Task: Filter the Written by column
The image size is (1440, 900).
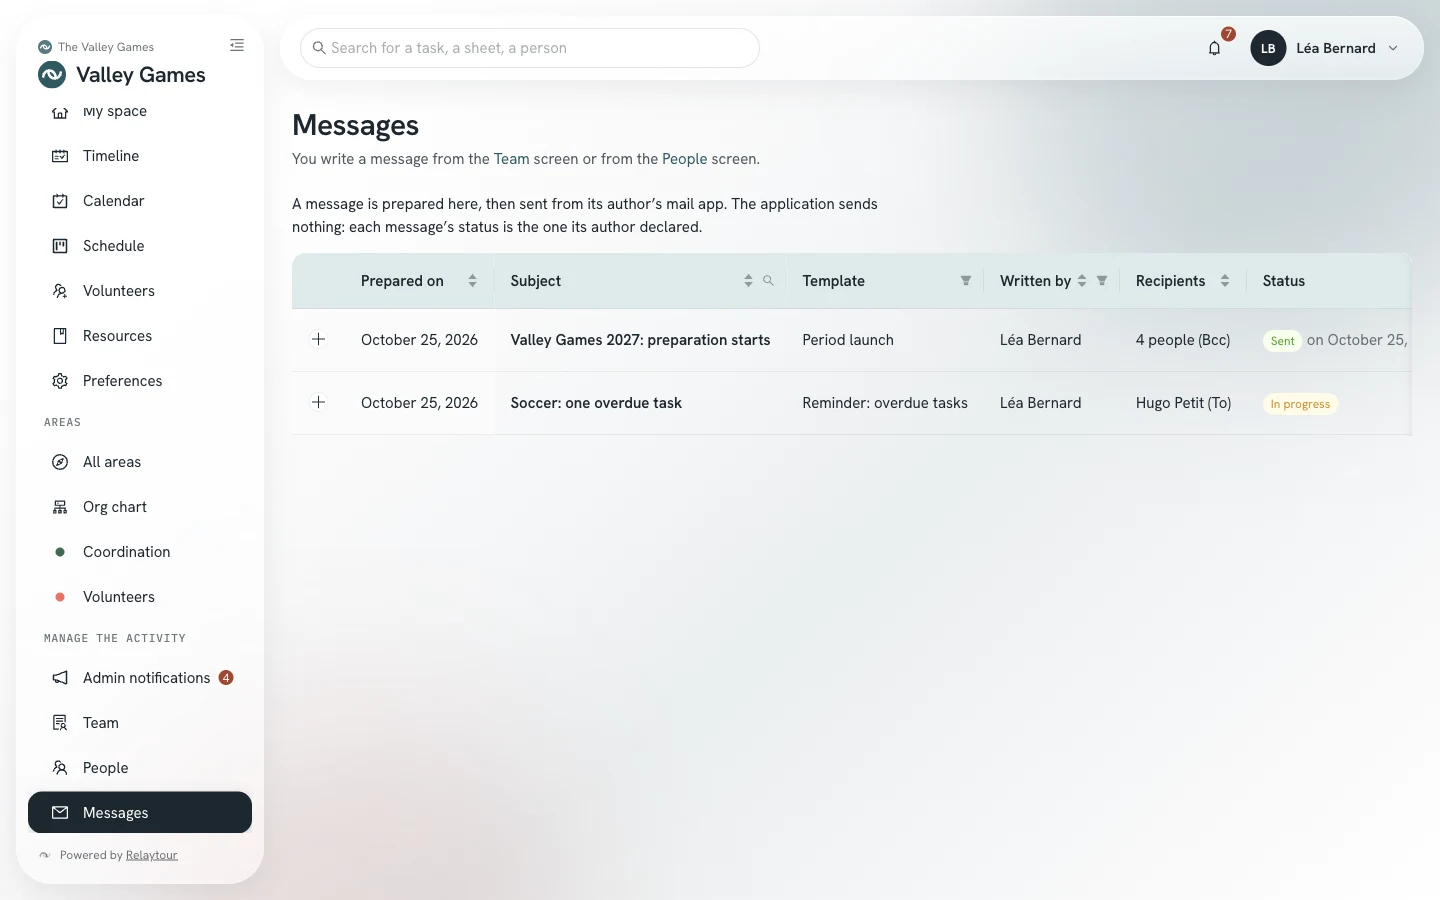Action: [1102, 281]
